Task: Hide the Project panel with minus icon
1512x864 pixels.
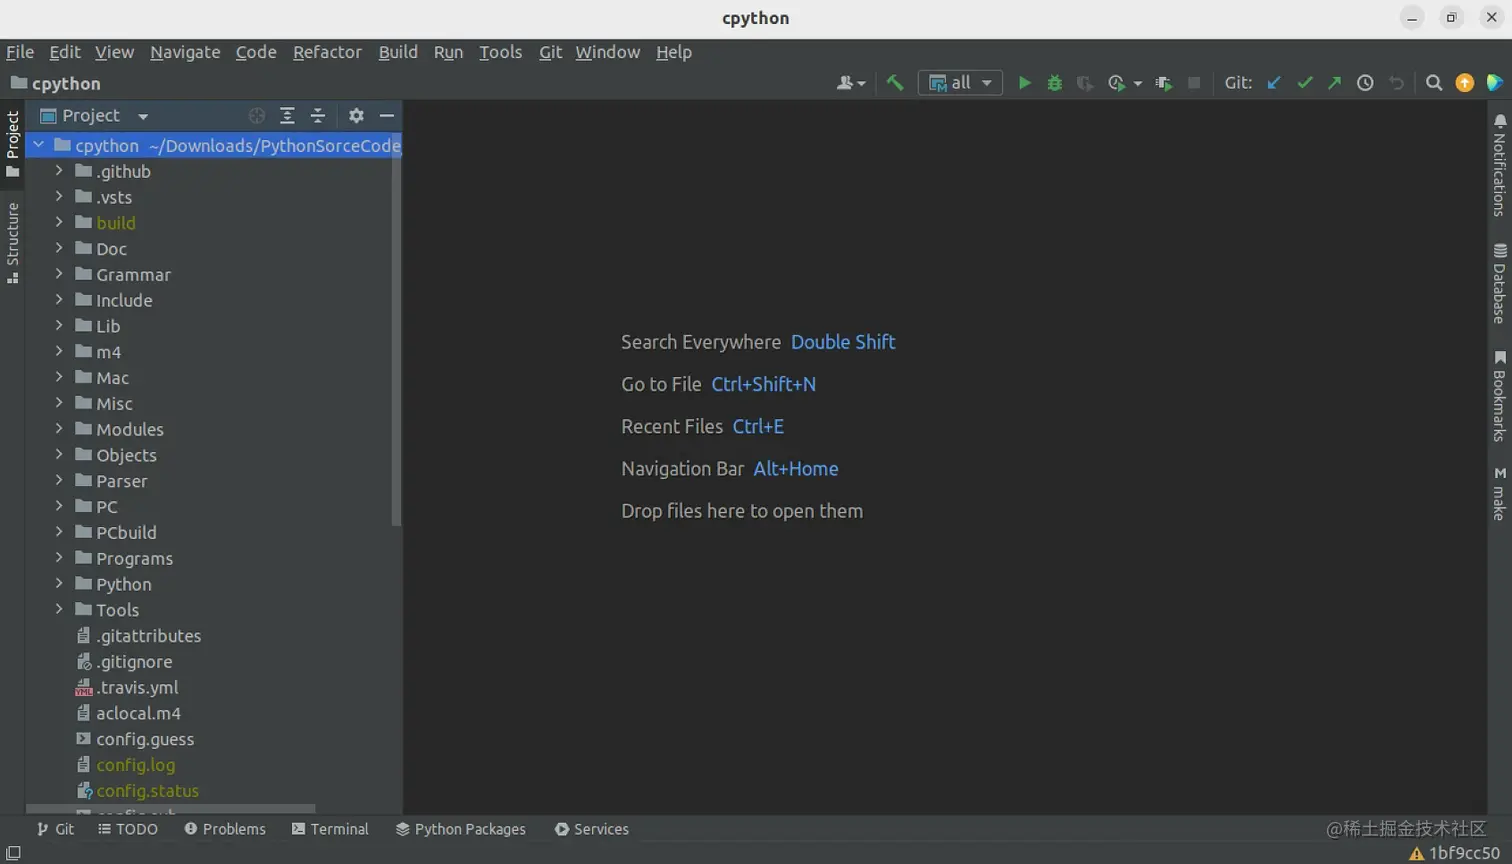Action: [387, 116]
